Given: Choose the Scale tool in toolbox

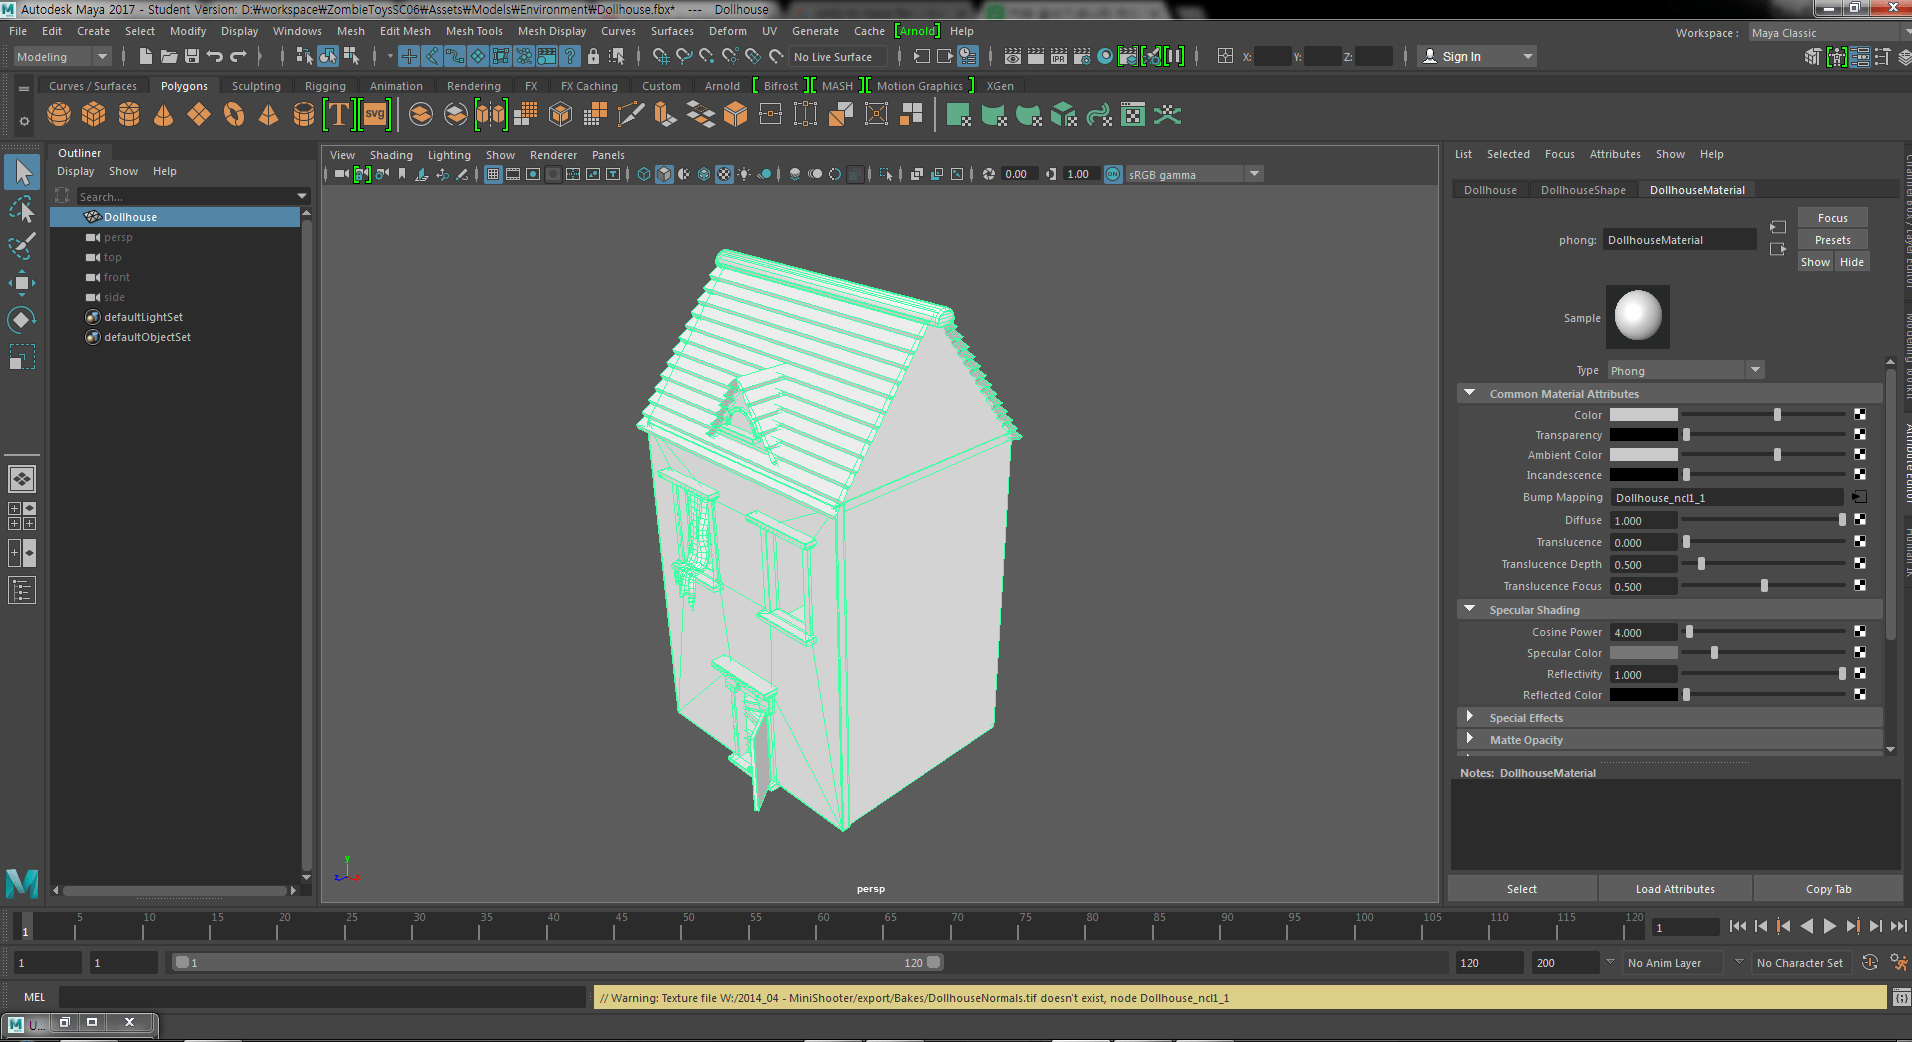Looking at the screenshot, I should coord(22,357).
